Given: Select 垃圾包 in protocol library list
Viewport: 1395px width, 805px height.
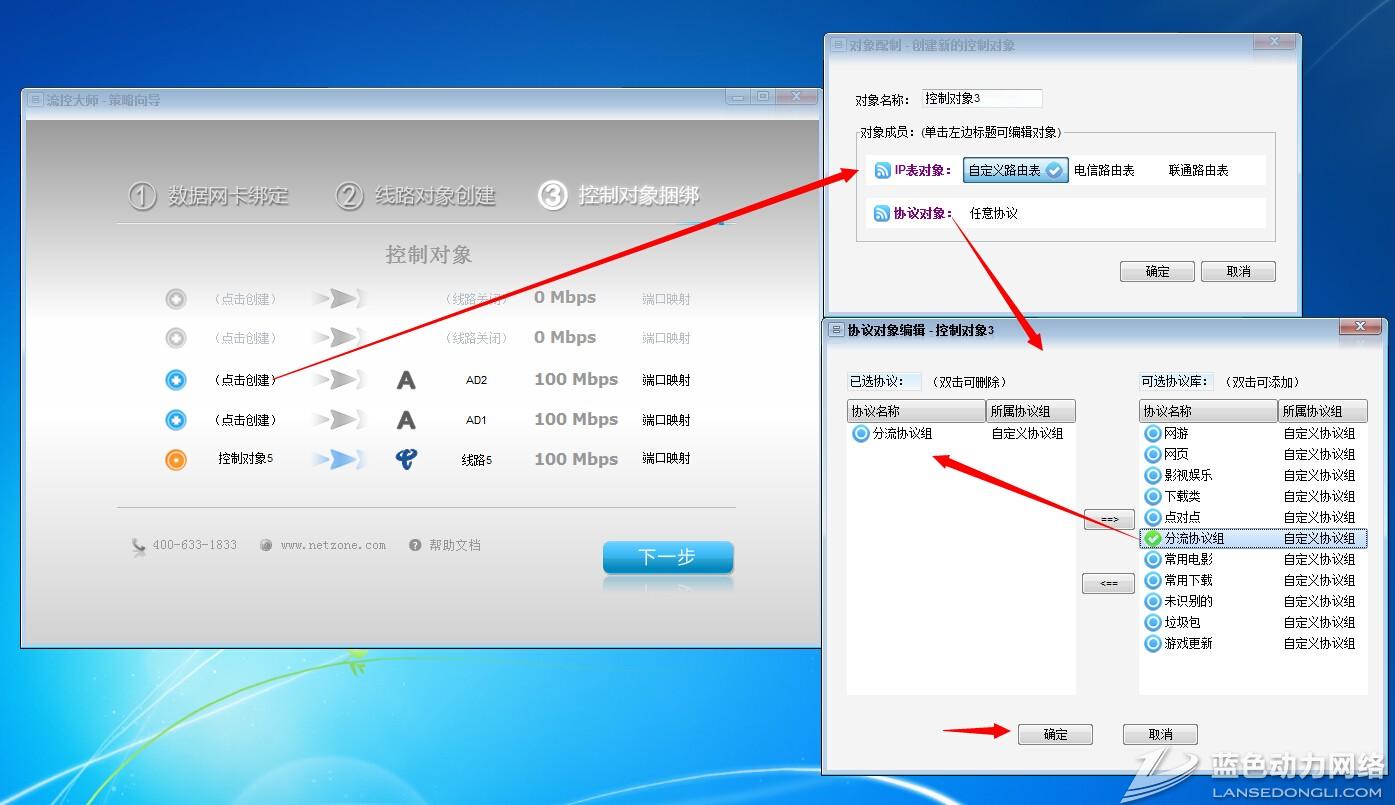Looking at the screenshot, I should (1182, 623).
